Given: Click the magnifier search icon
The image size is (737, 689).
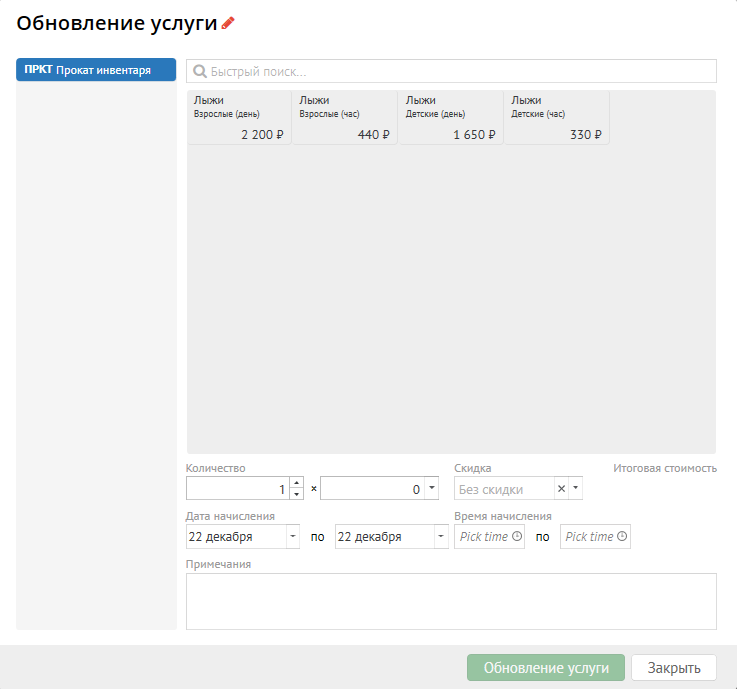Looking at the screenshot, I should point(199,72).
